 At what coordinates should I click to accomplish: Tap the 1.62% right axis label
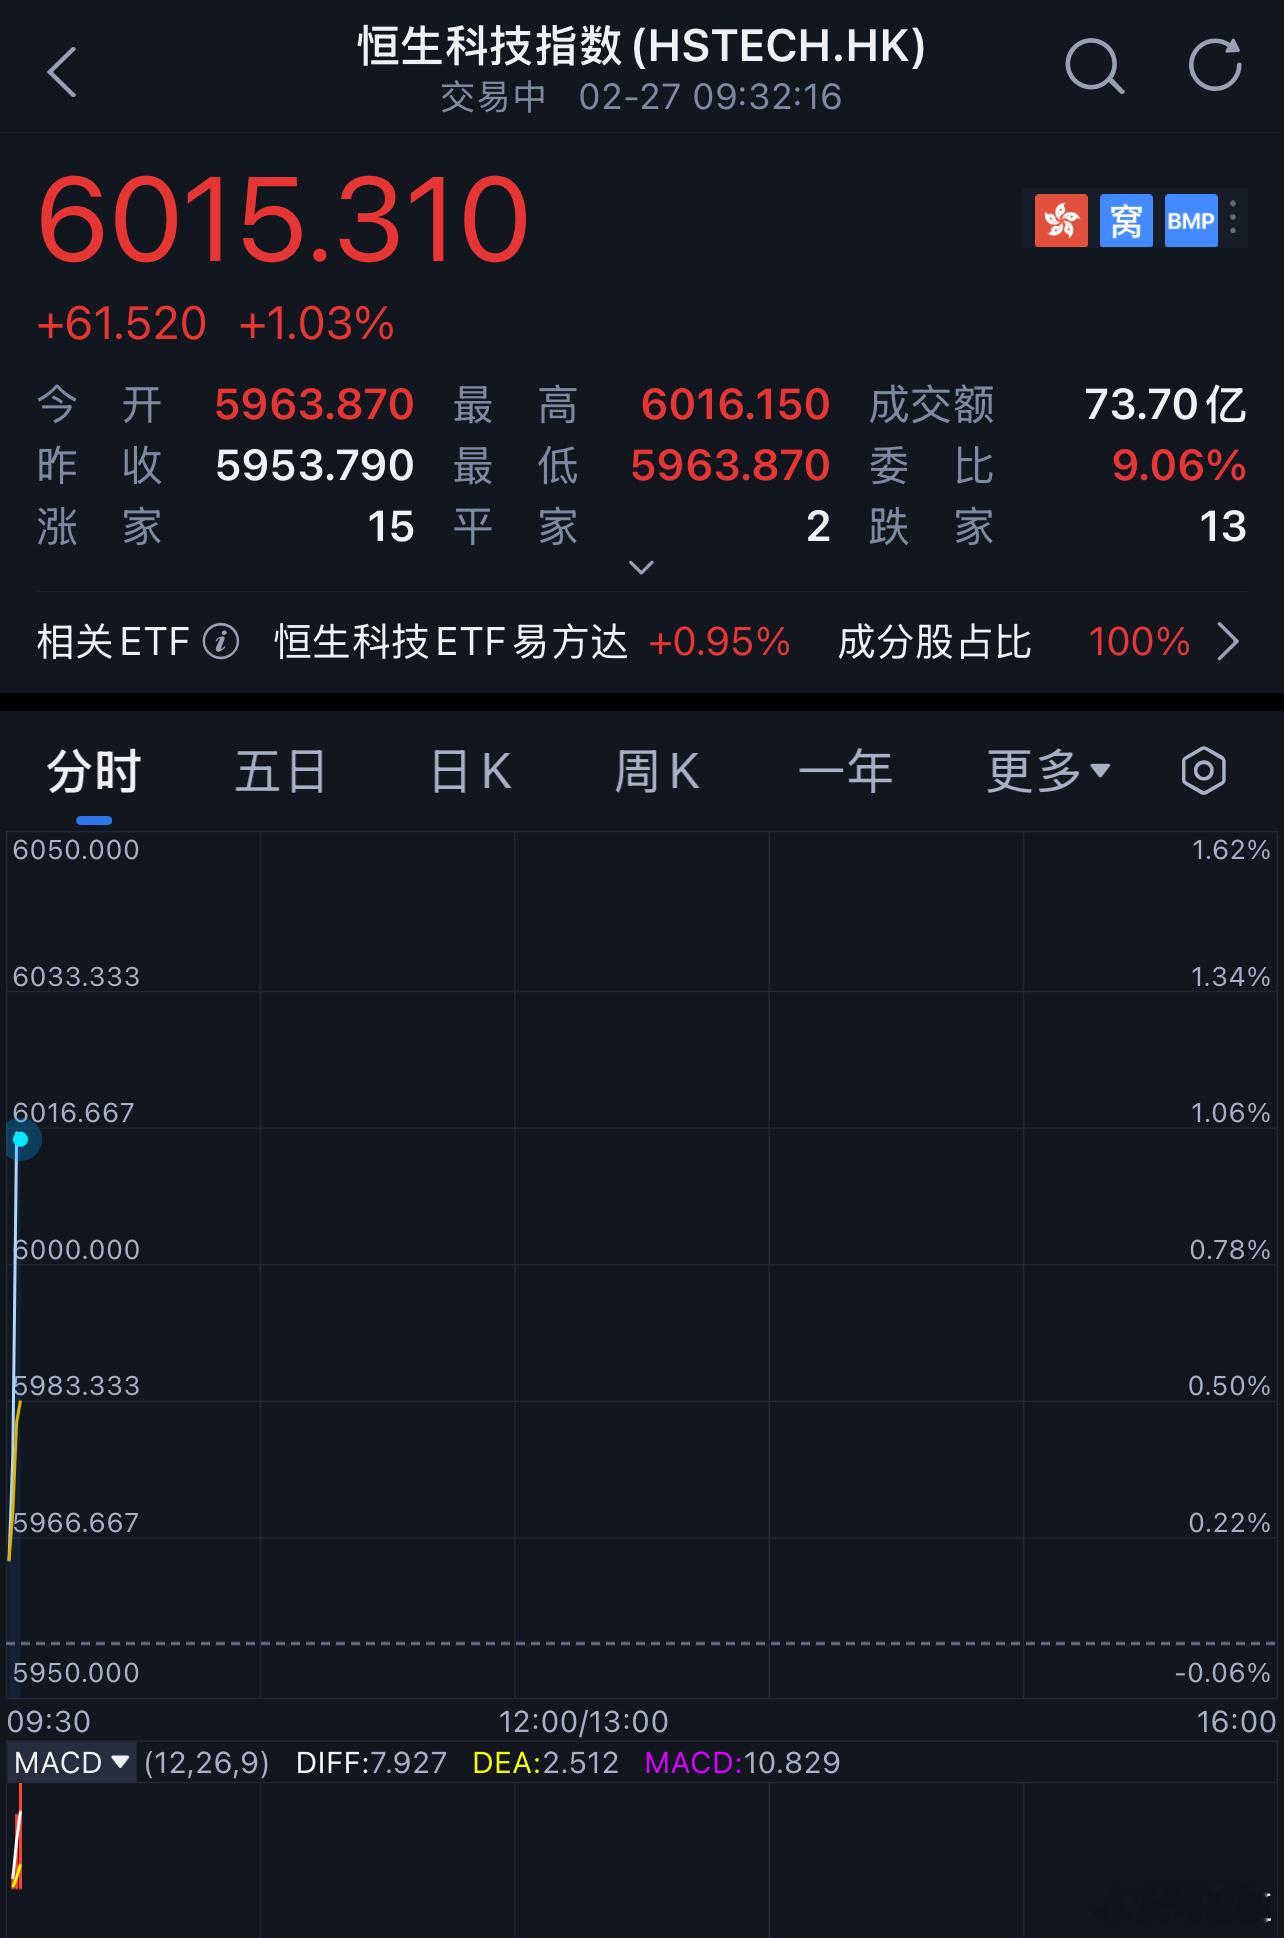1231,850
